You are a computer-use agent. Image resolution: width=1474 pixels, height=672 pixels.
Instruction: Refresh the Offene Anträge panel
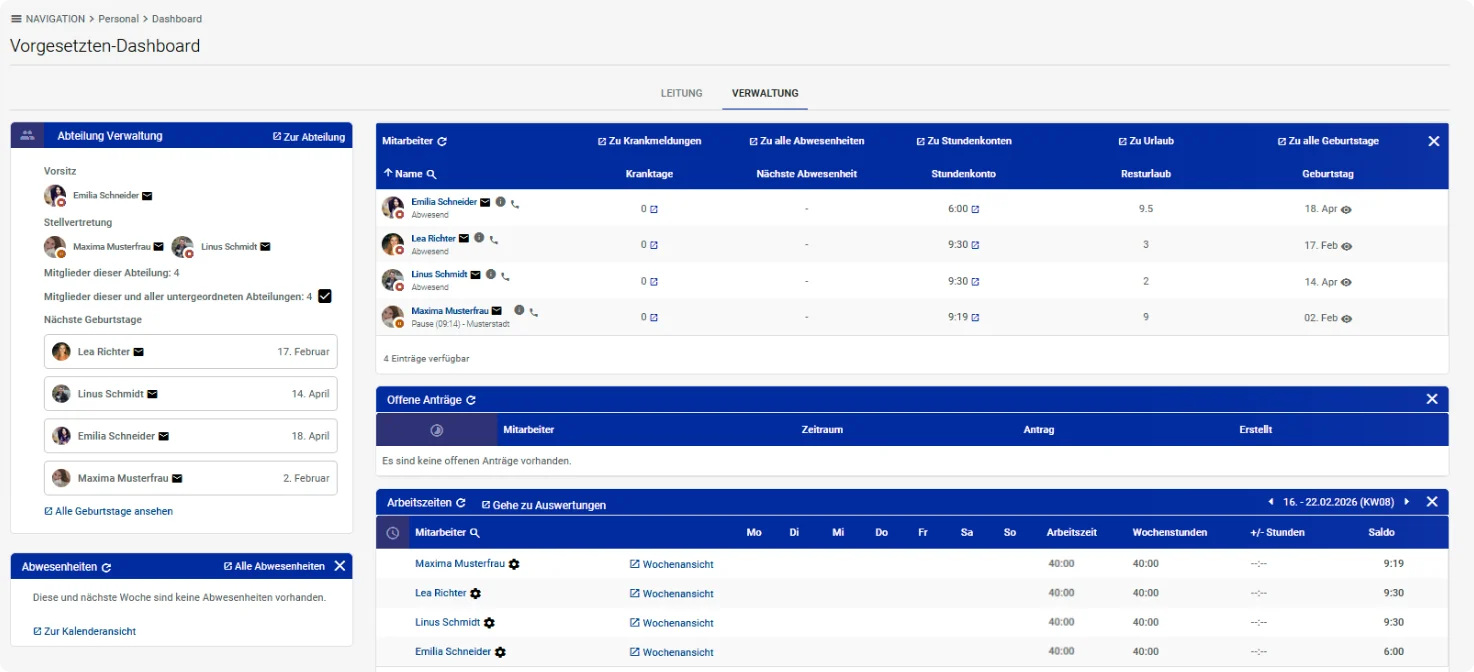pos(471,400)
